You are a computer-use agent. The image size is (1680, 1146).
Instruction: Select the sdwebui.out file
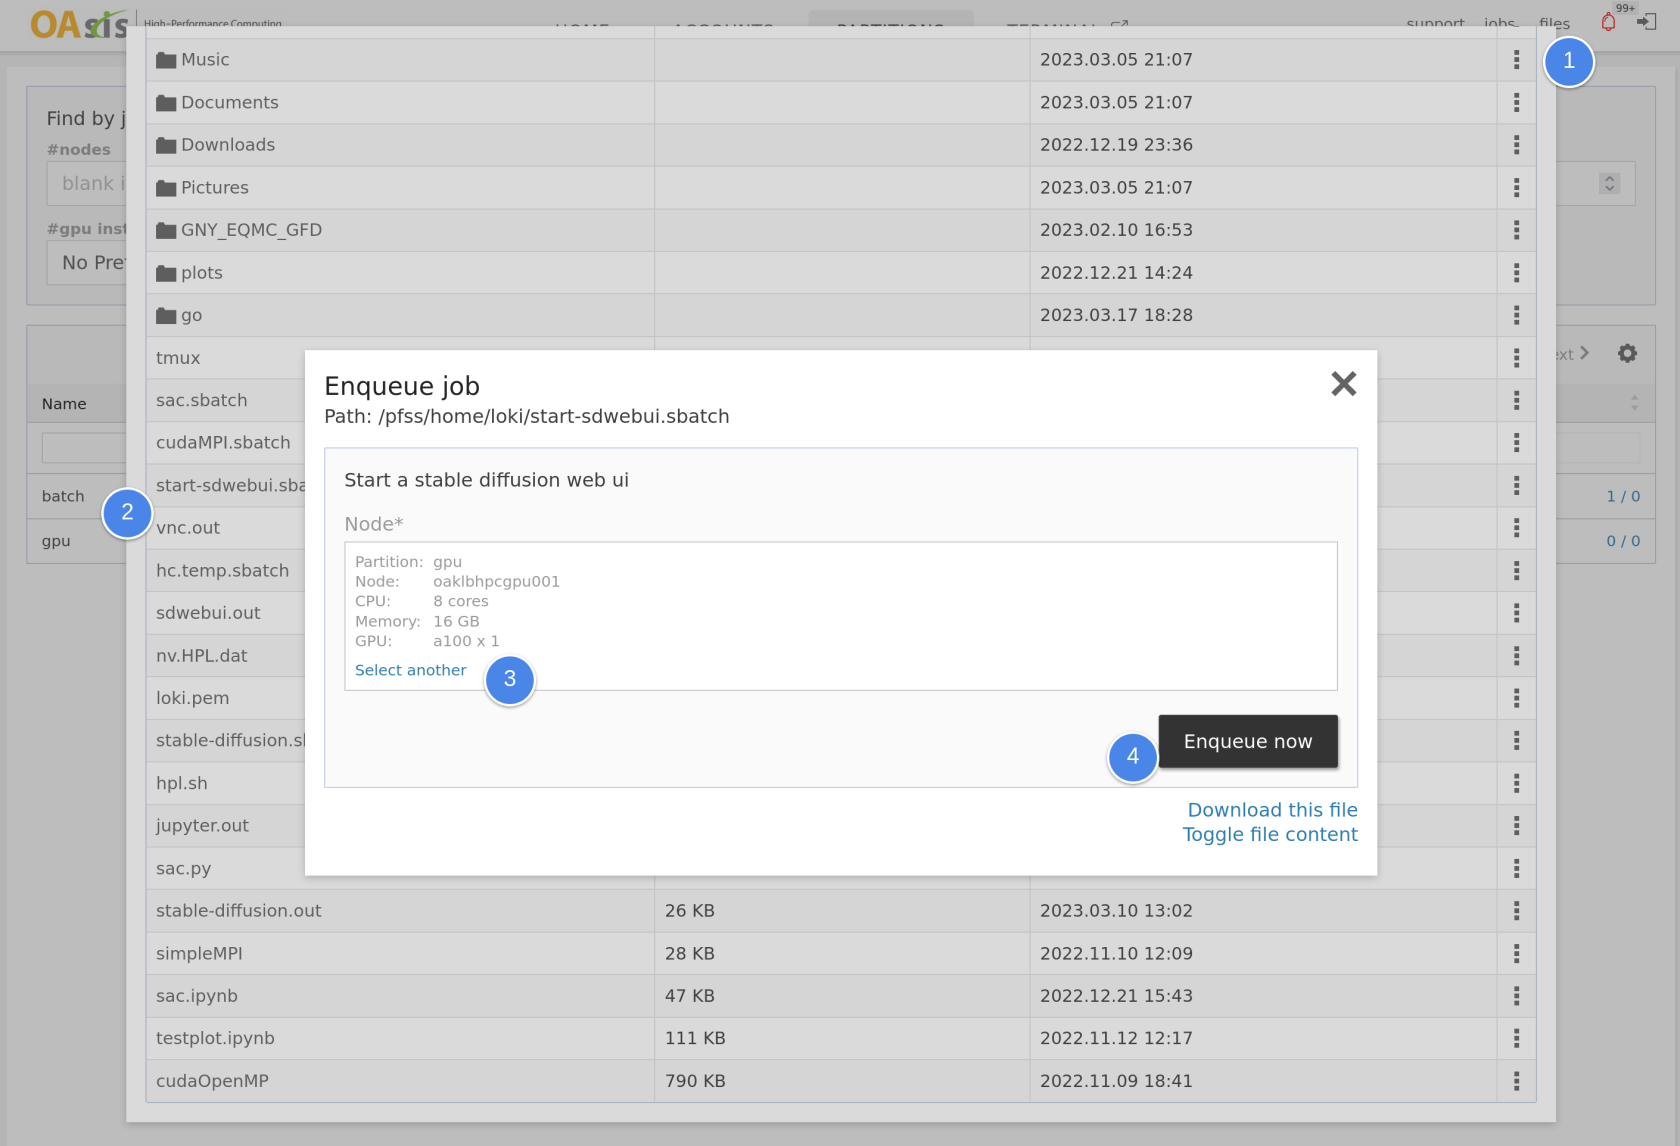click(x=208, y=612)
